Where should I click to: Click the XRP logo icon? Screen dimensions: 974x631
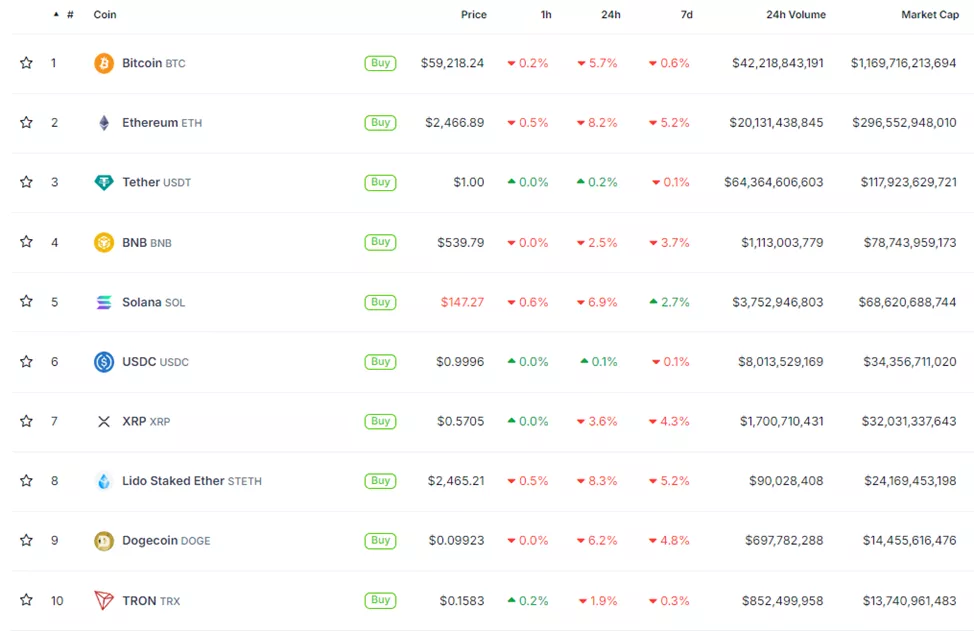pos(104,422)
